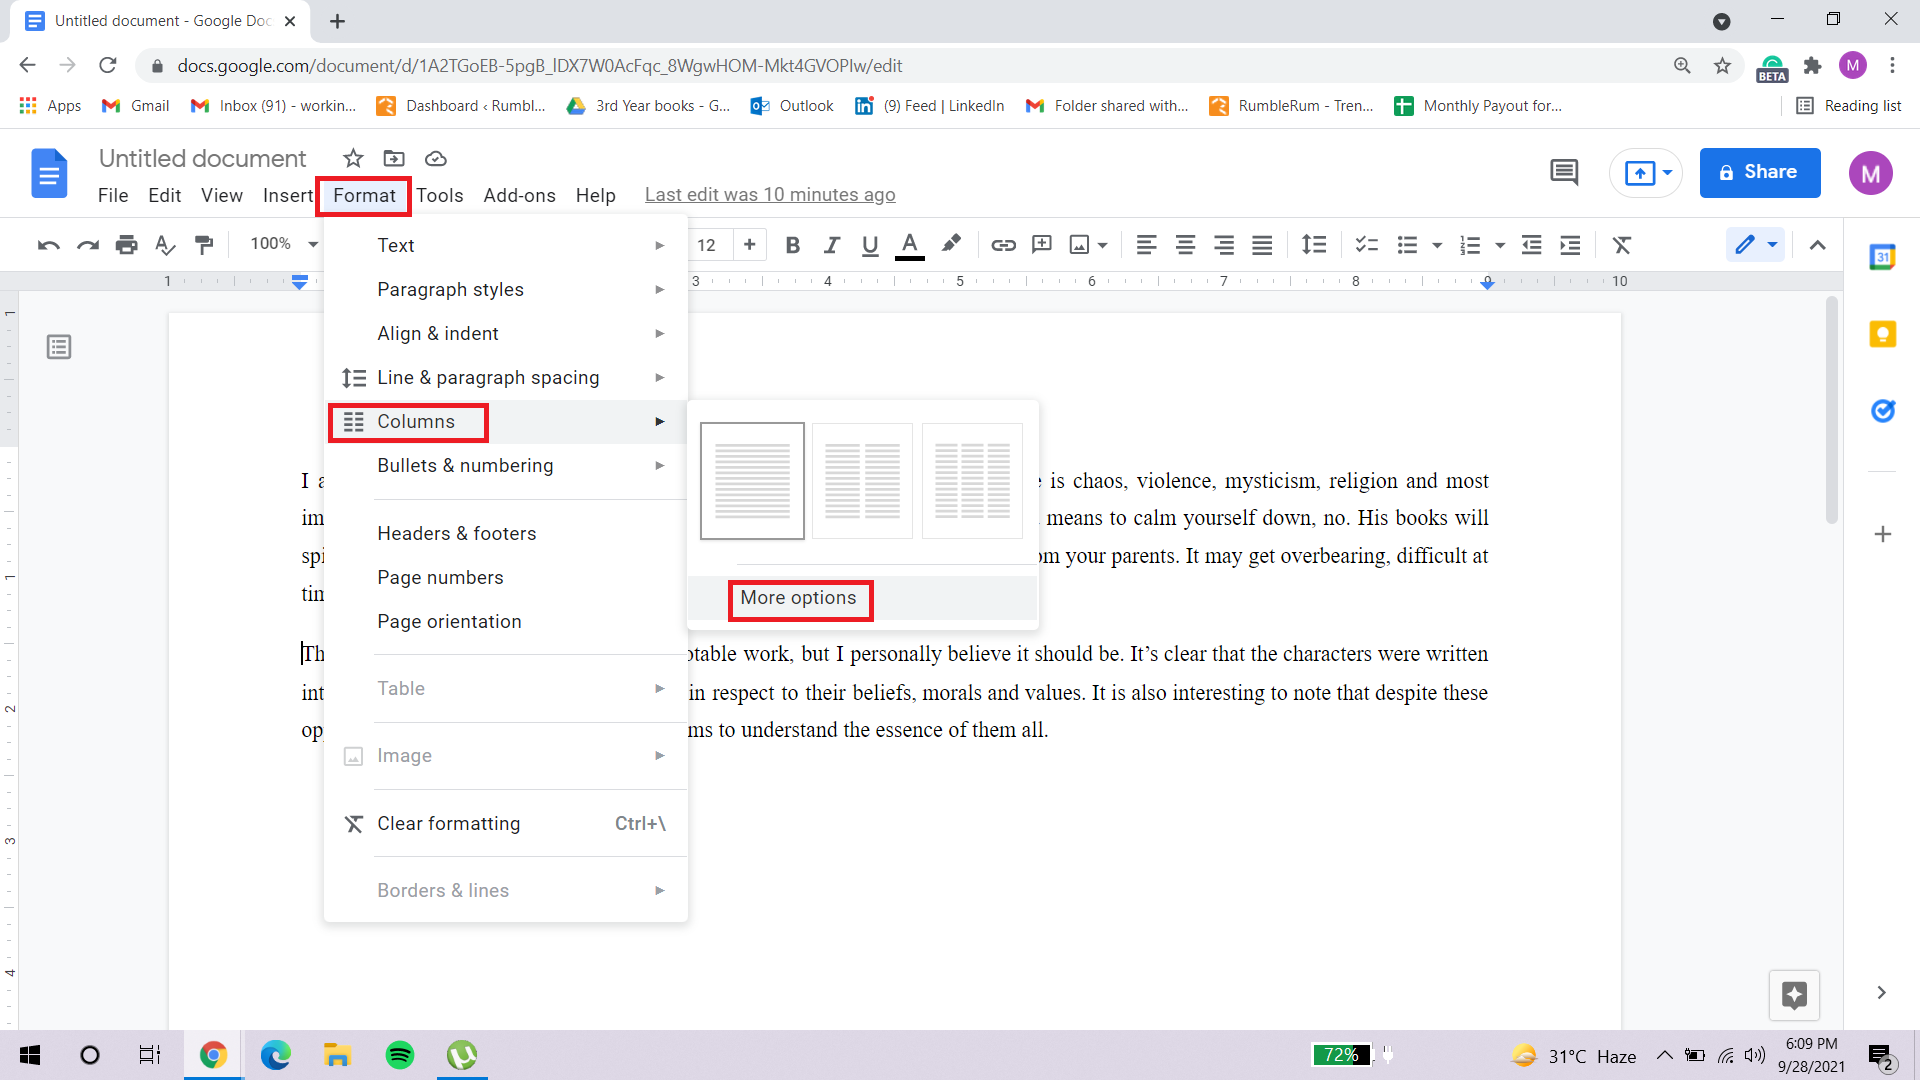This screenshot has width=1920, height=1080.
Task: Click the Paint format tool
Action: [x=204, y=245]
